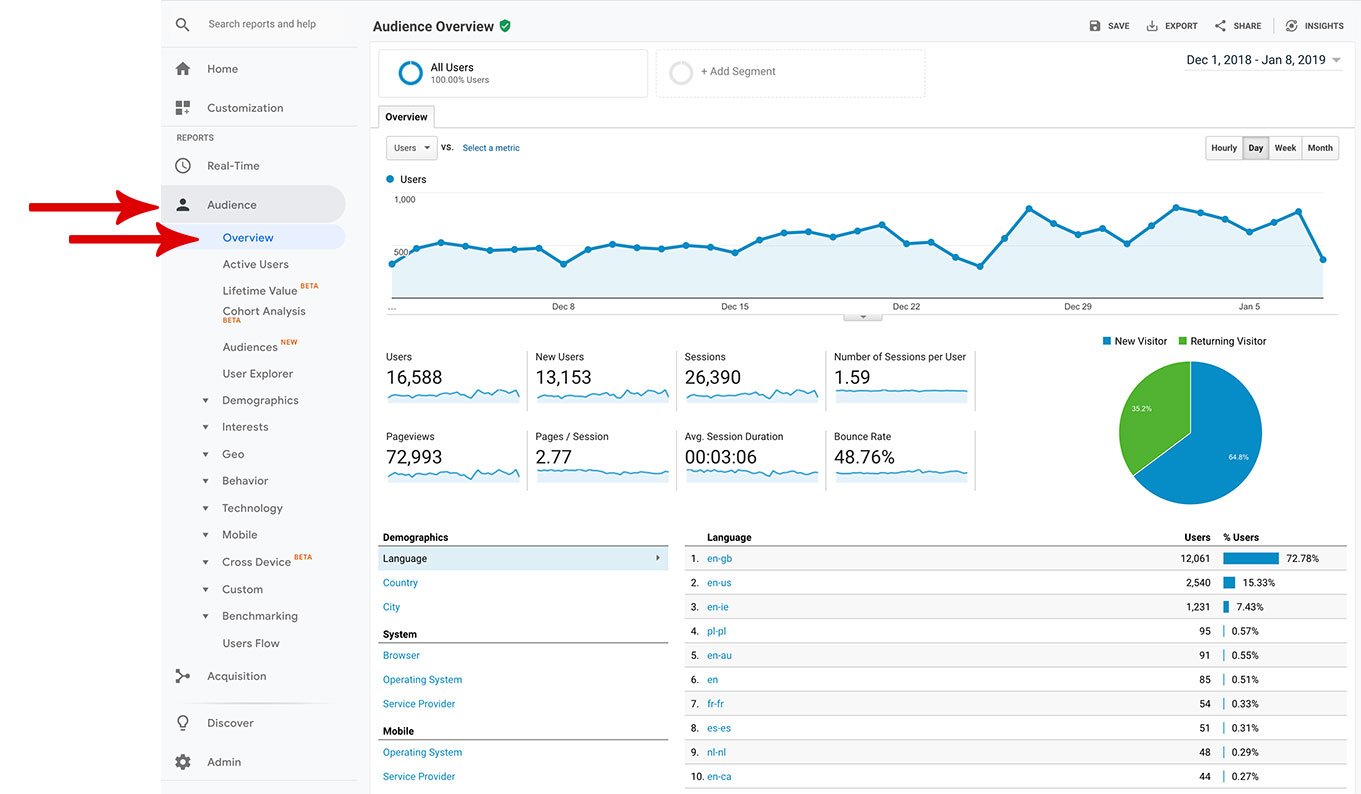
Task: Click Browser link under System
Action: click(401, 656)
